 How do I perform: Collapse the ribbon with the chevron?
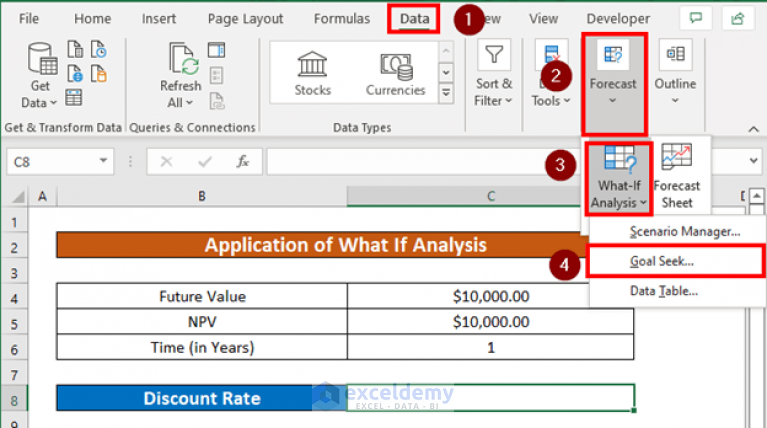click(x=753, y=129)
